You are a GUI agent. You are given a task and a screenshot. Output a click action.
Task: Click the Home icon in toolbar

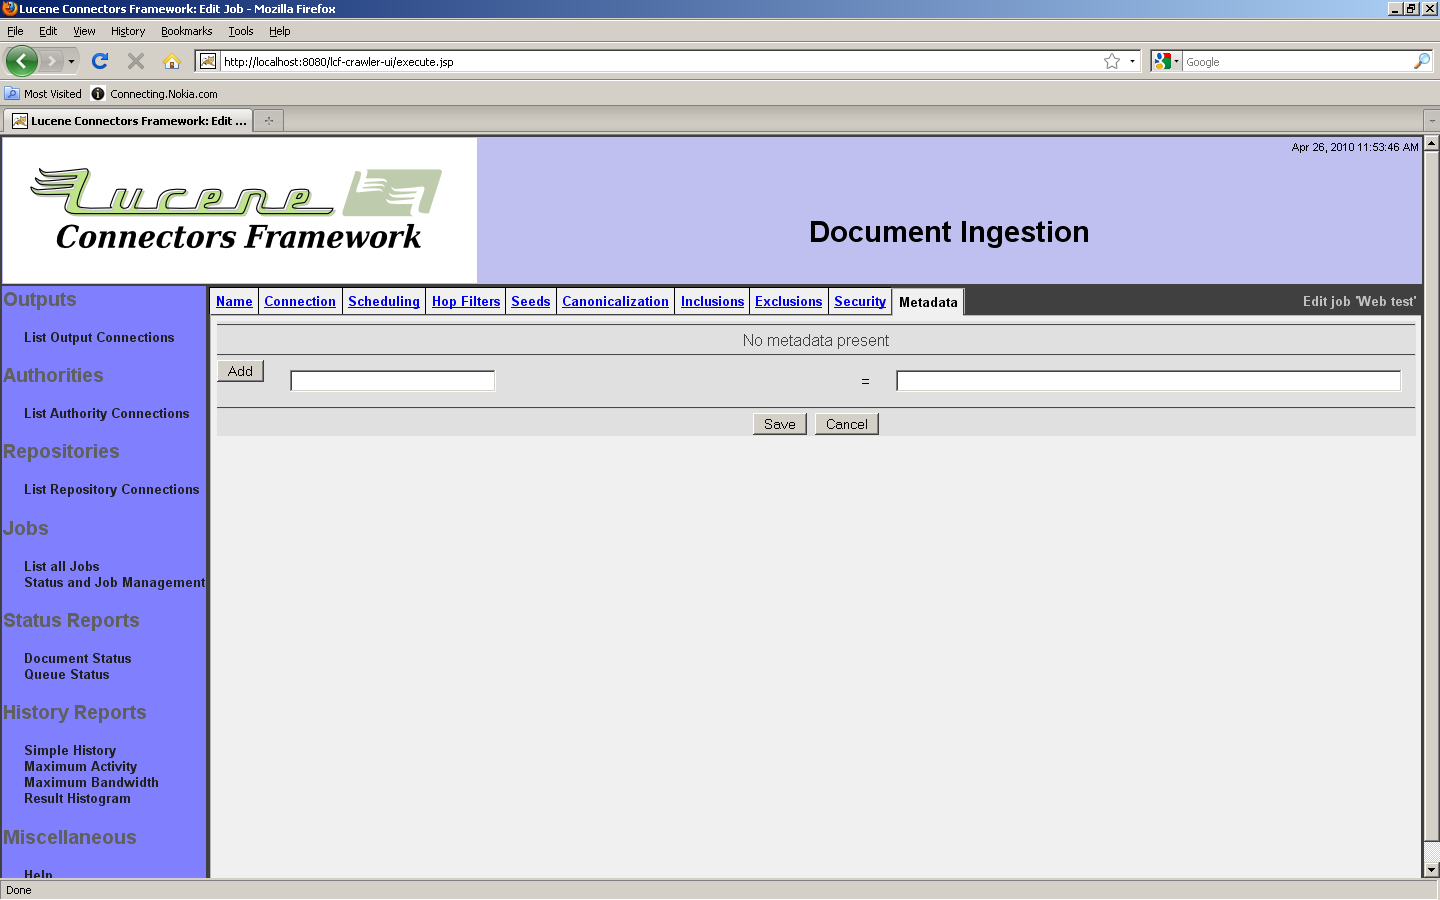(x=172, y=61)
